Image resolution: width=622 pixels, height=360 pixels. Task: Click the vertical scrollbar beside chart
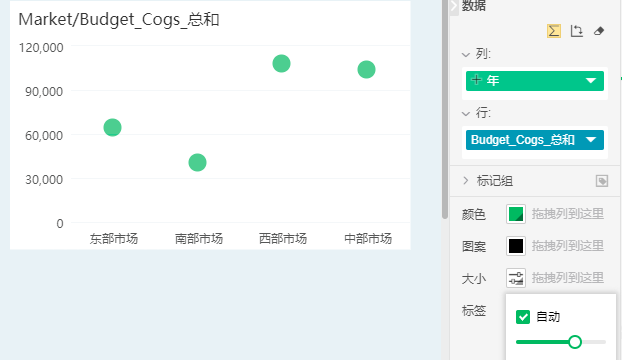[x=445, y=109]
